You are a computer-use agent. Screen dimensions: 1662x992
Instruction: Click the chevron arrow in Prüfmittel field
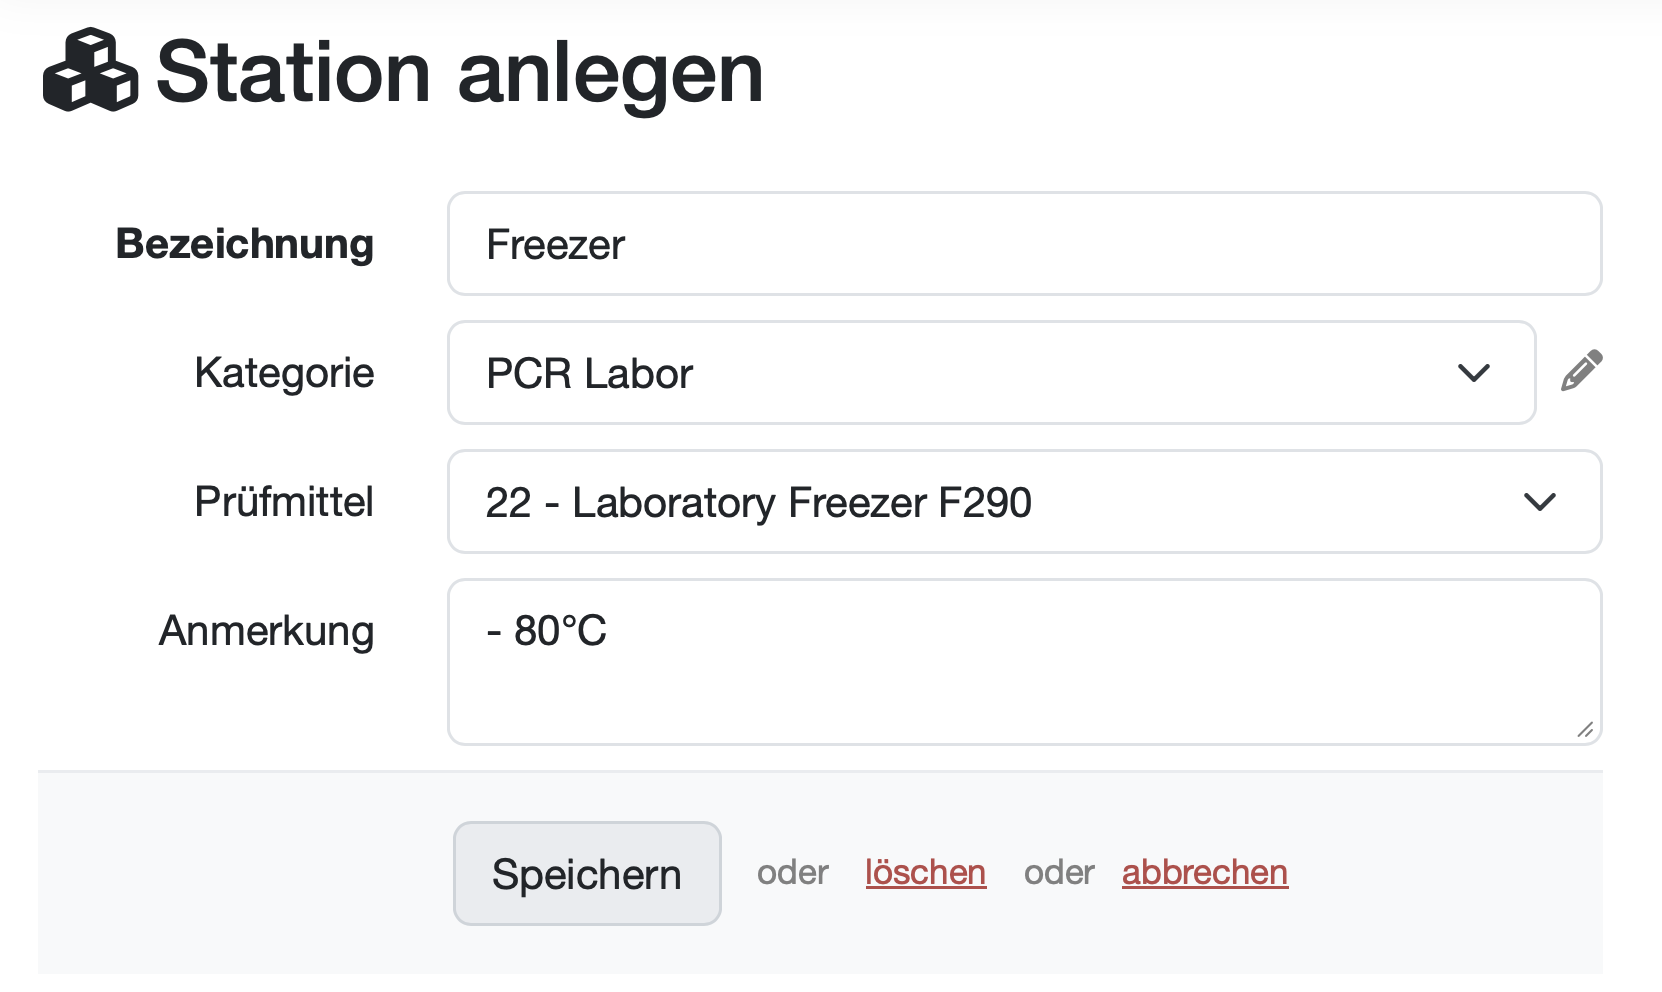1540,502
